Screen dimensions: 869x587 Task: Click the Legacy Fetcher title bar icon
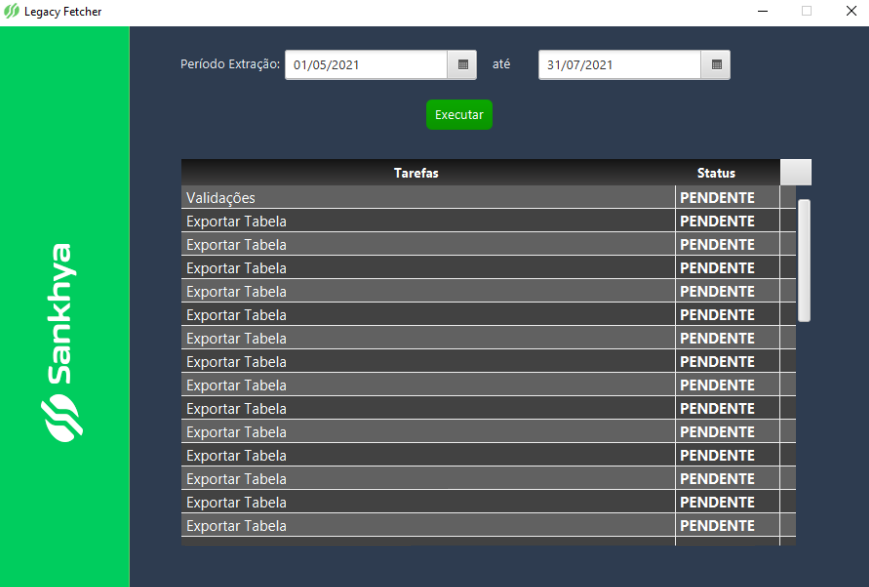tap(11, 11)
